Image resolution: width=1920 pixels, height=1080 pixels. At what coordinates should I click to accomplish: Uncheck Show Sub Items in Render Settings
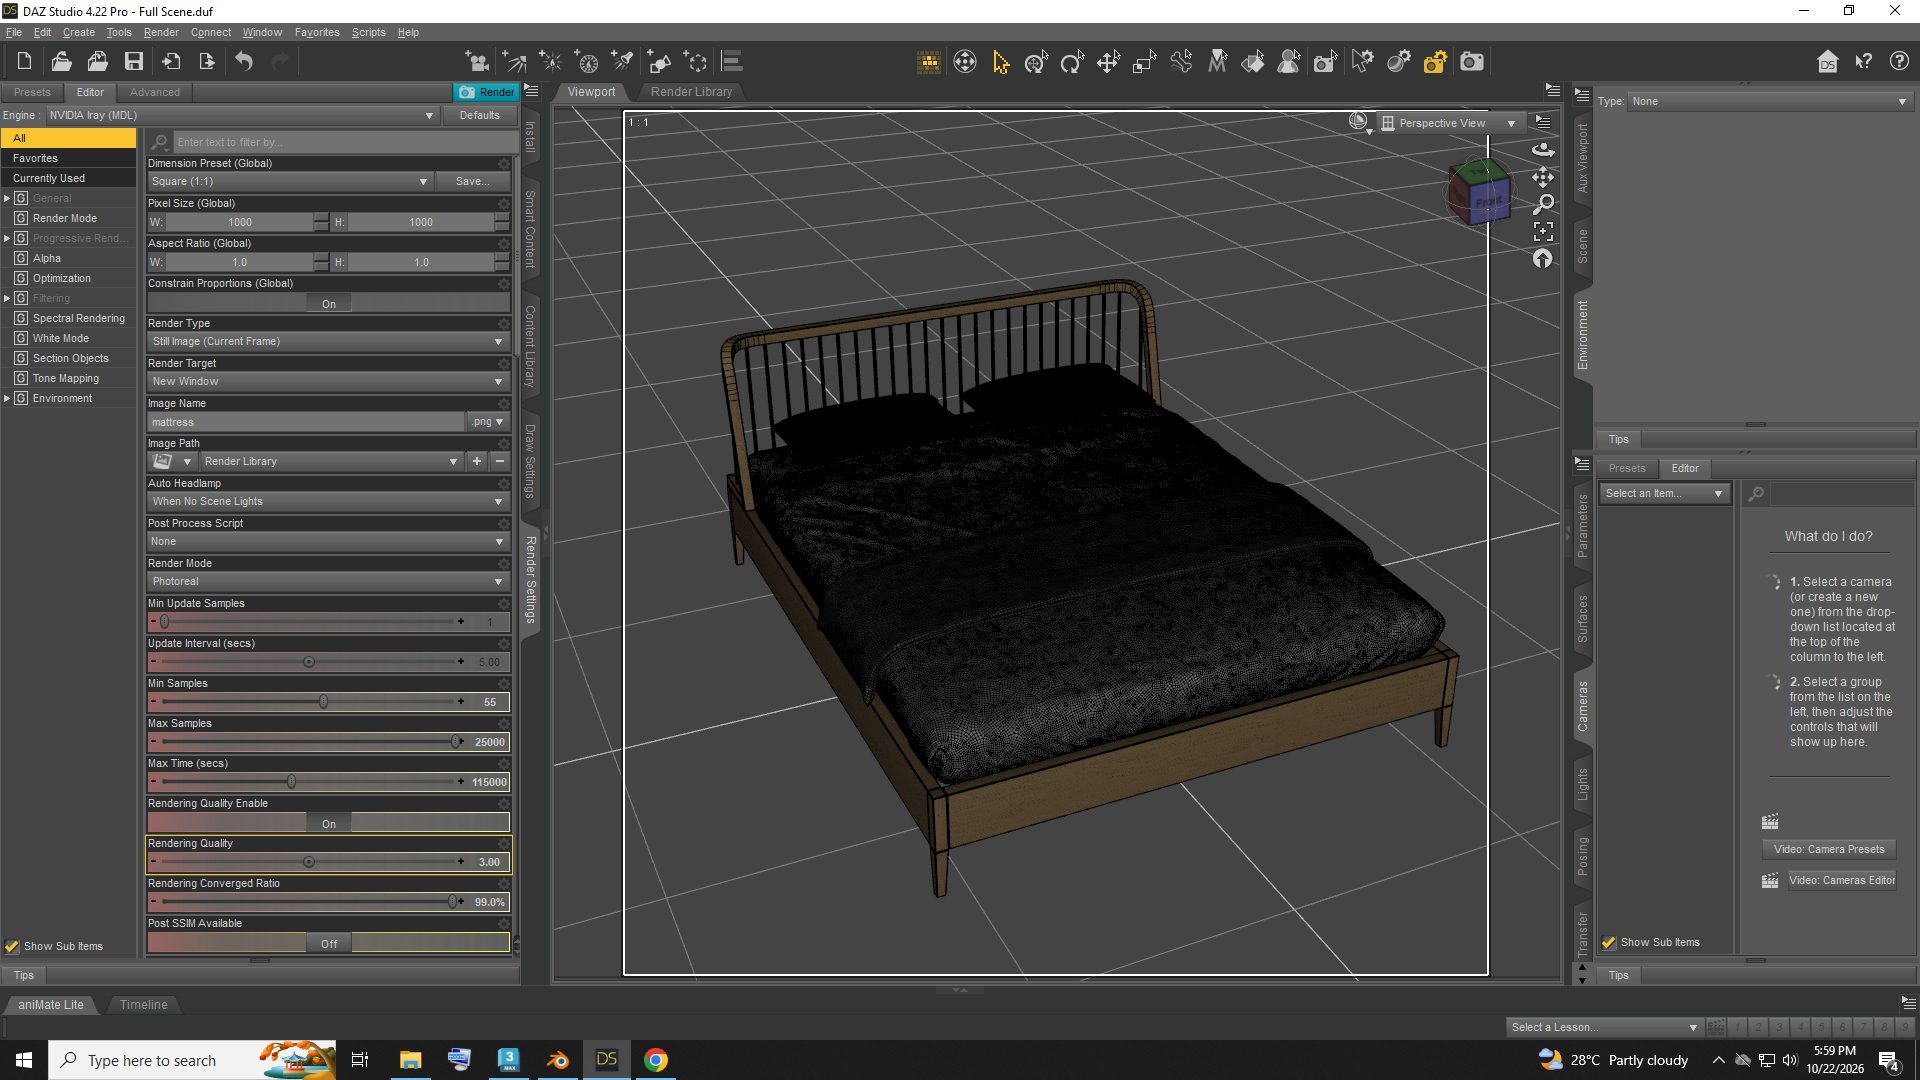[12, 946]
